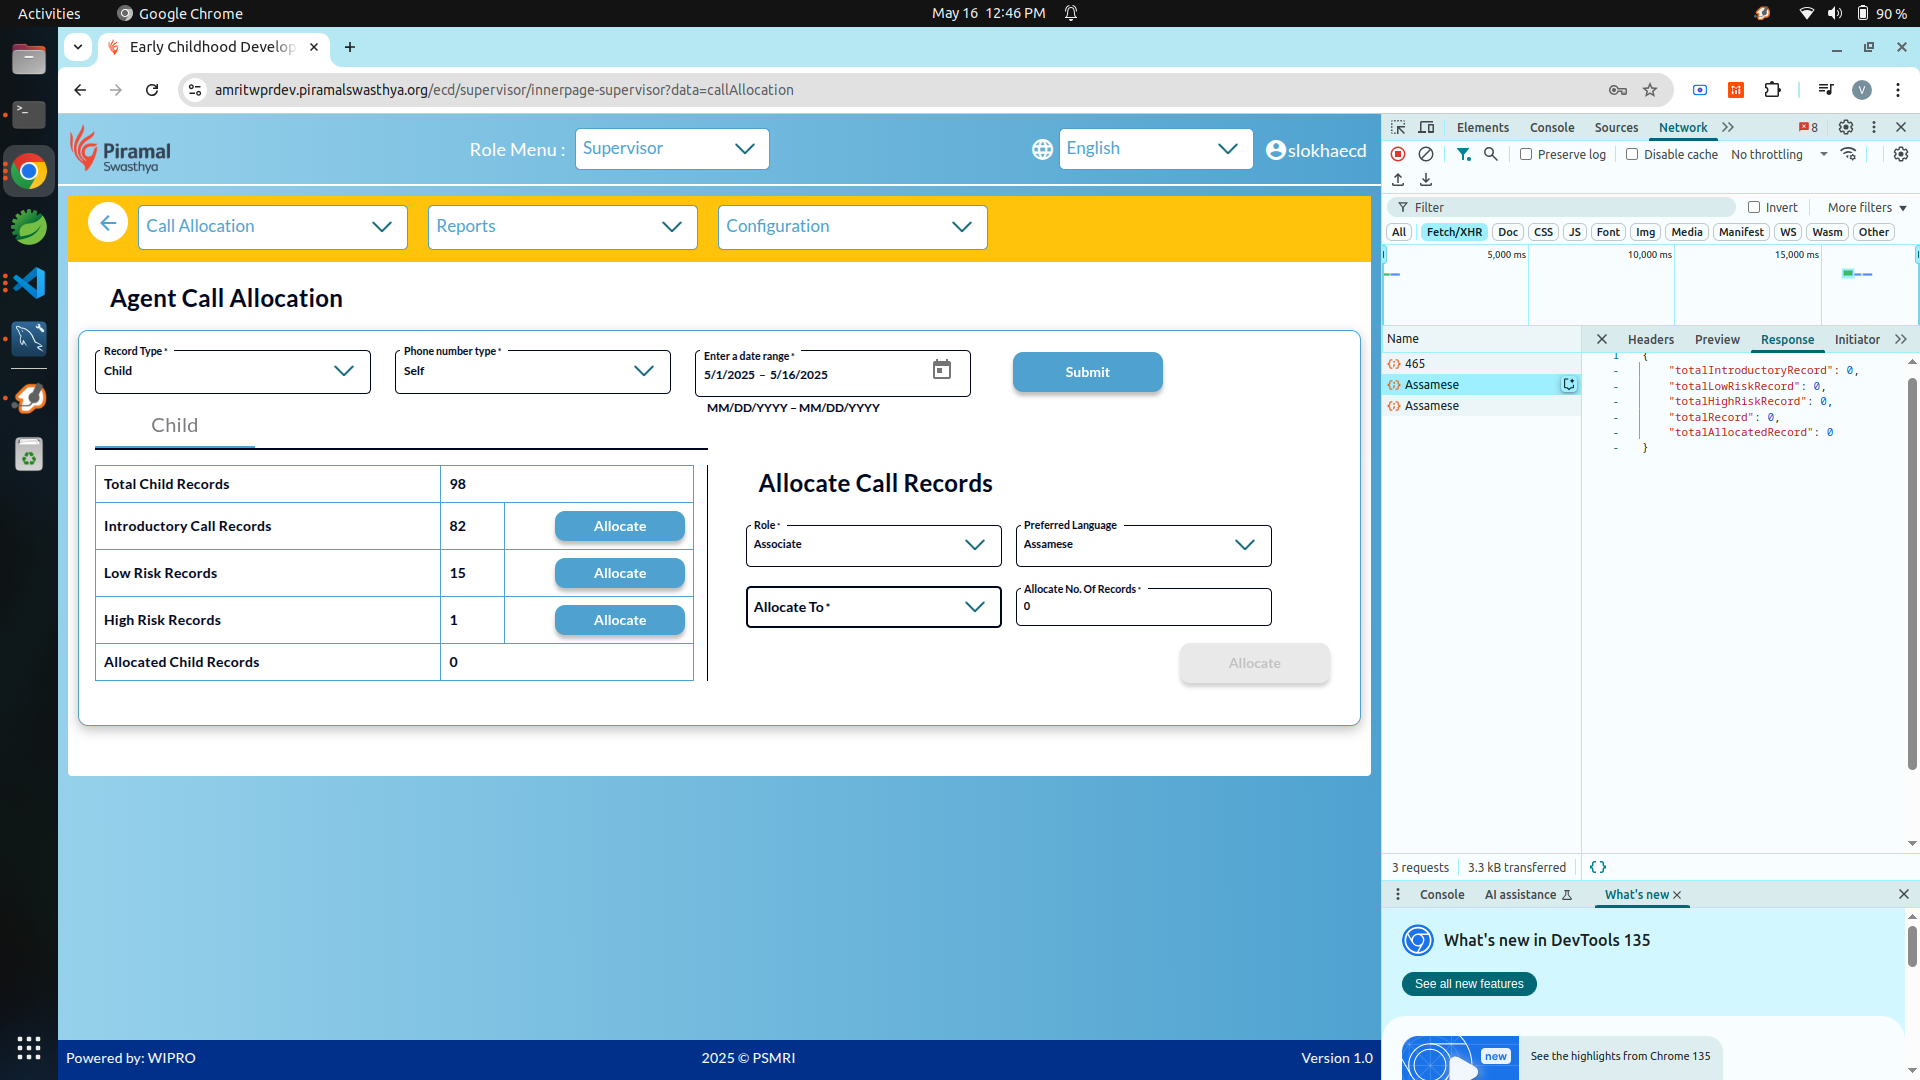Toggle the CSS request filter
Viewport: 1920px width, 1080px height.
coord(1543,232)
